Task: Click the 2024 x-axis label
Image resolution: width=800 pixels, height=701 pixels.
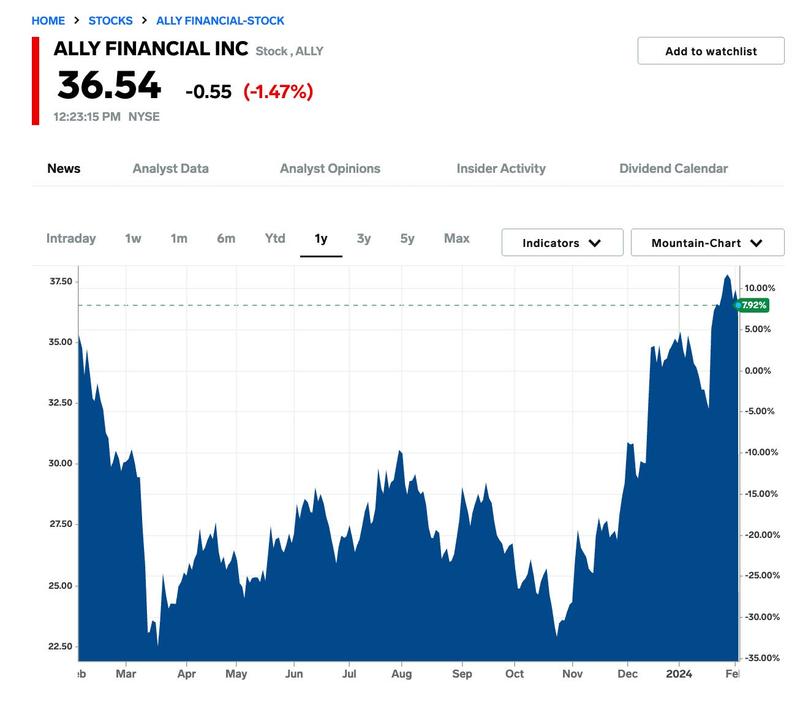Action: [679, 674]
